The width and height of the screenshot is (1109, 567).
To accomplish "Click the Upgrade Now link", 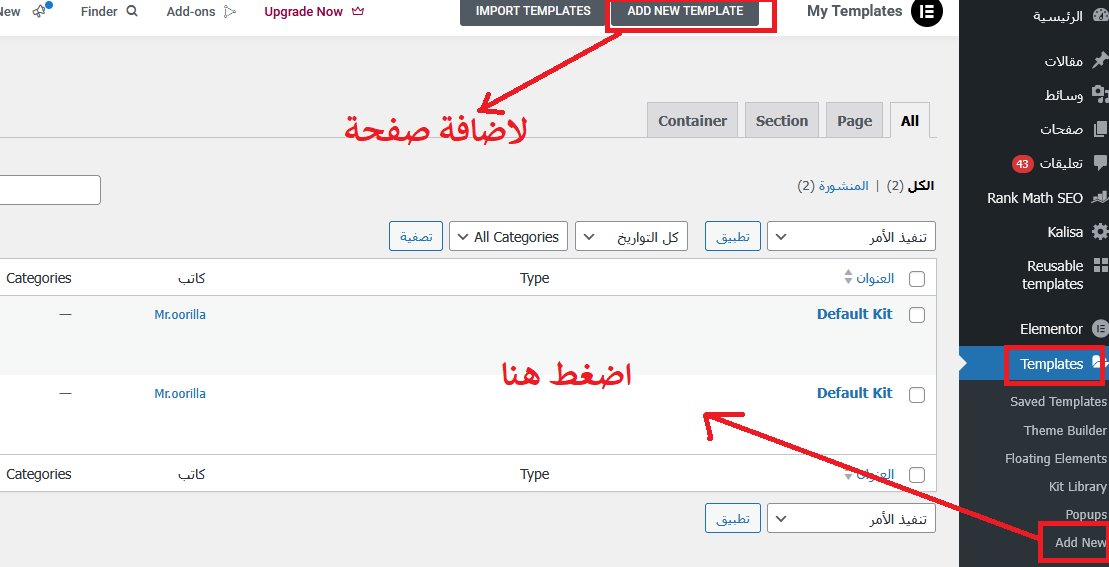I will [303, 11].
